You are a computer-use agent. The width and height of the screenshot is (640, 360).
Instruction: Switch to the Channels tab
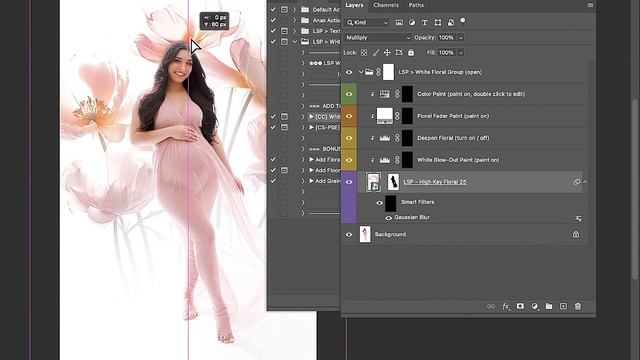pos(386,5)
